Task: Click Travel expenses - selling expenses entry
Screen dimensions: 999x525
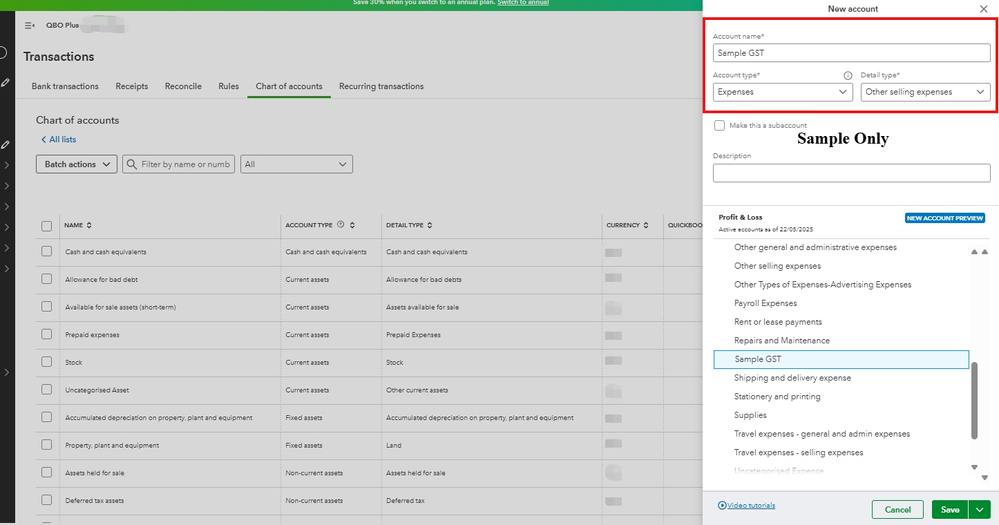Action: click(x=798, y=452)
